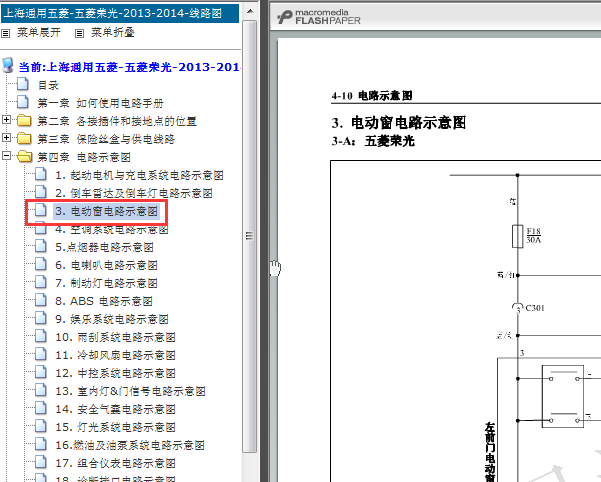Click page icon of 10. 雨刮系统电路示意图
This screenshot has width=601, height=482.
(41, 336)
